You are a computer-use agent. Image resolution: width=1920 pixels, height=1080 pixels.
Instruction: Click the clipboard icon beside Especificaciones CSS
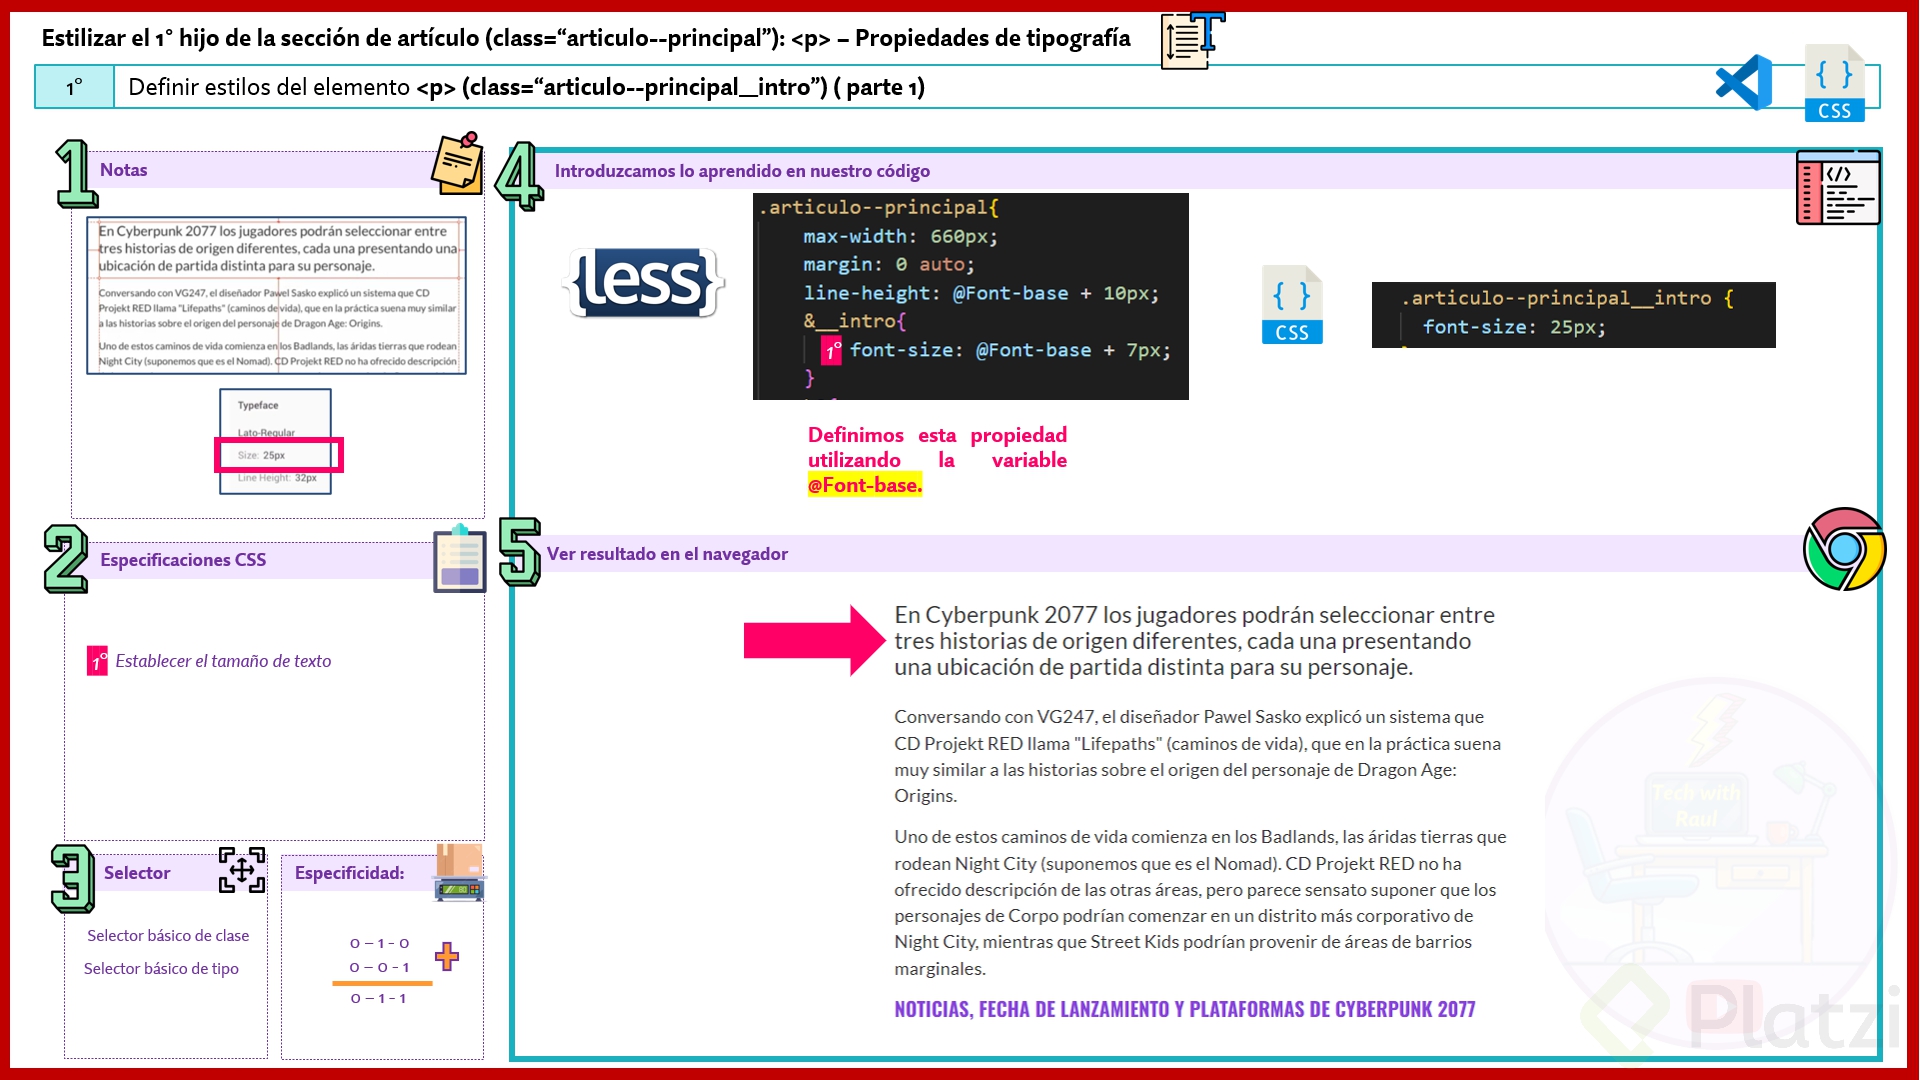click(459, 559)
